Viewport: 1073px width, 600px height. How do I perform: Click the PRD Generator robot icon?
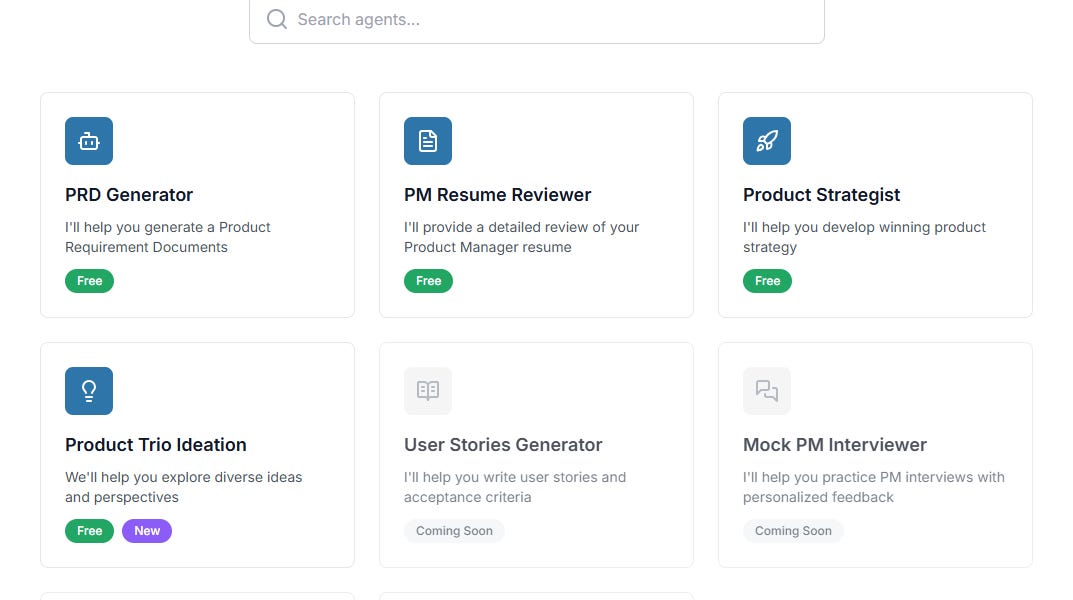click(x=89, y=141)
